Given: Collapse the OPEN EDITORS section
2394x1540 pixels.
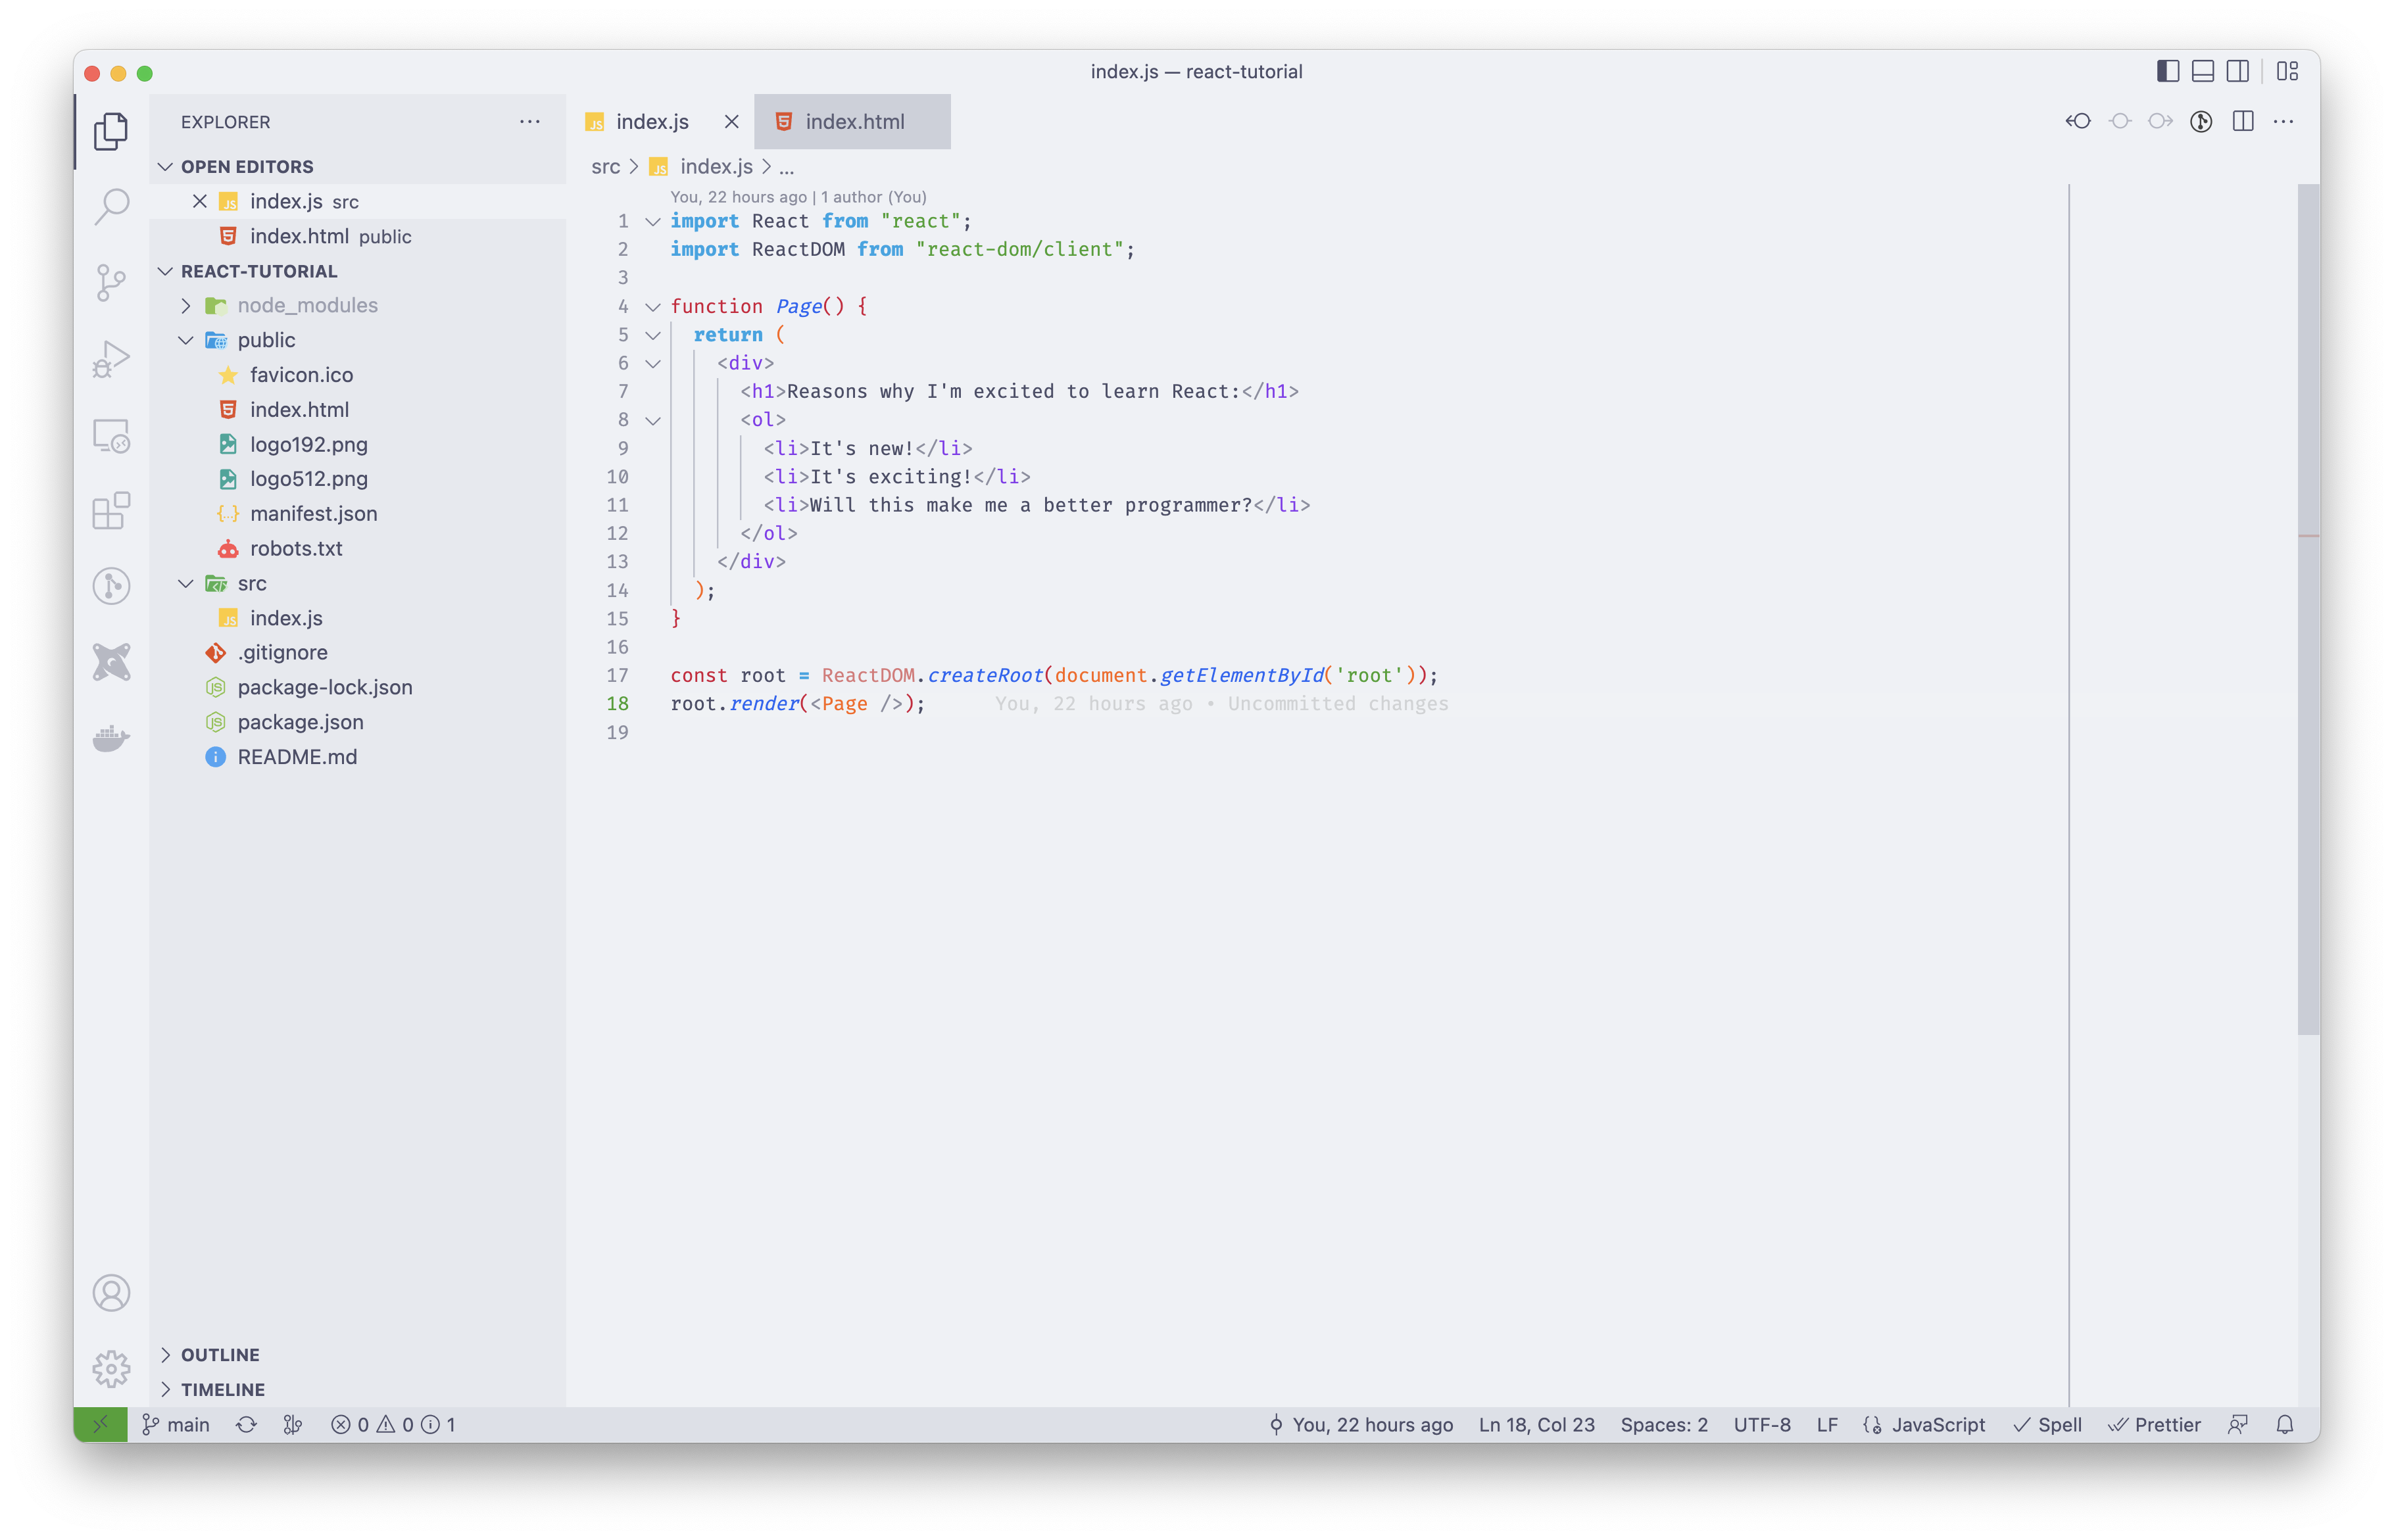Looking at the screenshot, I should tap(246, 166).
